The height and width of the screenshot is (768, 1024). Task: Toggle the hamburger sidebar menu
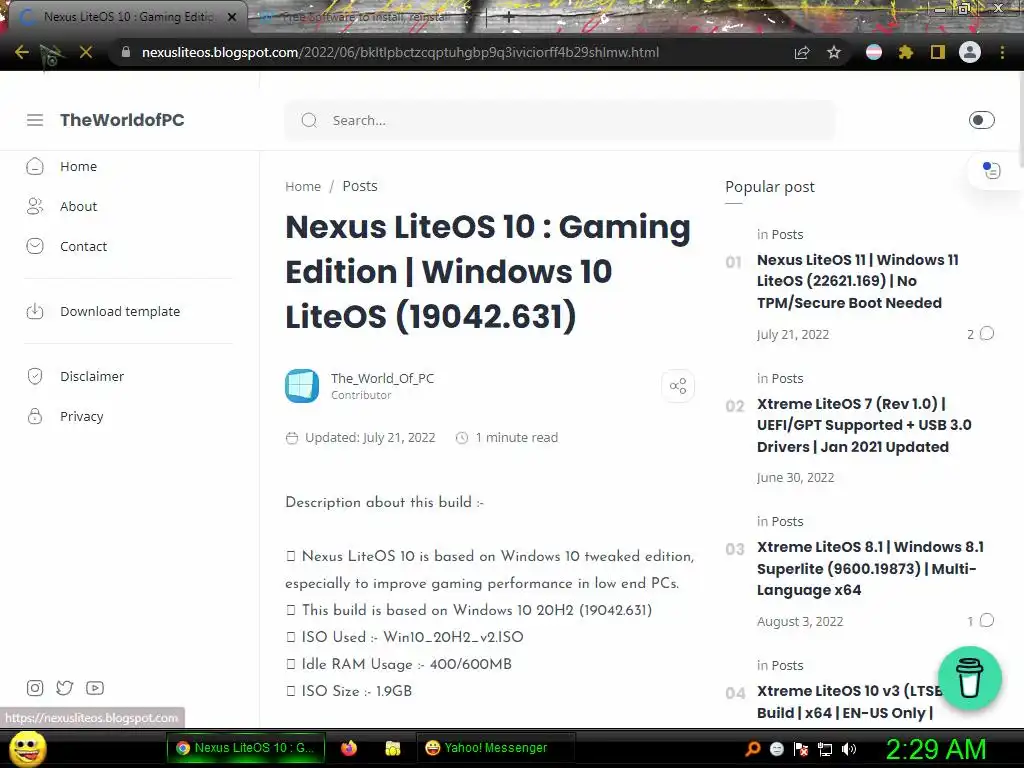coord(35,120)
